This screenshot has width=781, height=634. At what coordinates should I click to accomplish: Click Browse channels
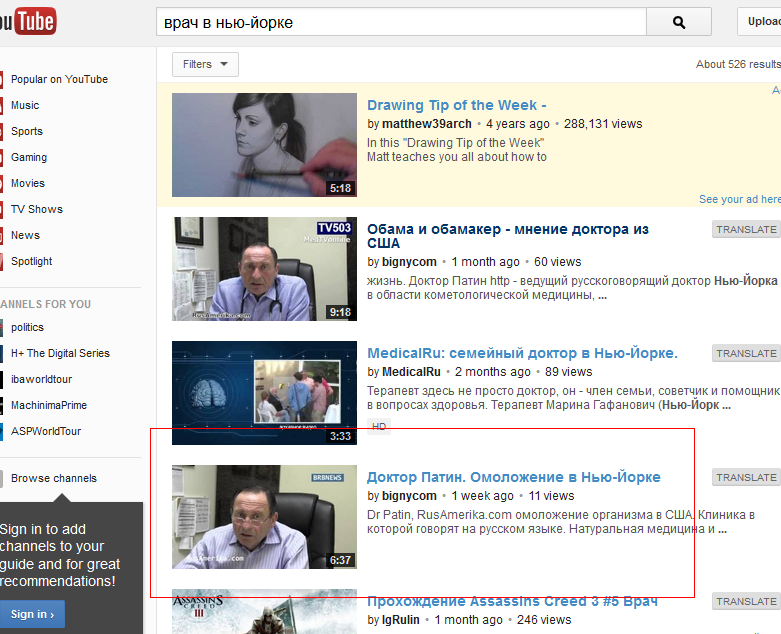(54, 478)
